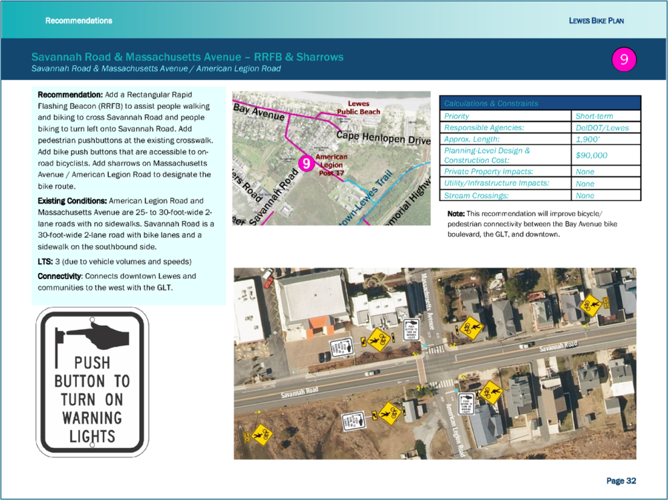The height and width of the screenshot is (500, 668).
Task: Click the 'Approx. Length:' cell
Action: click(505, 139)
